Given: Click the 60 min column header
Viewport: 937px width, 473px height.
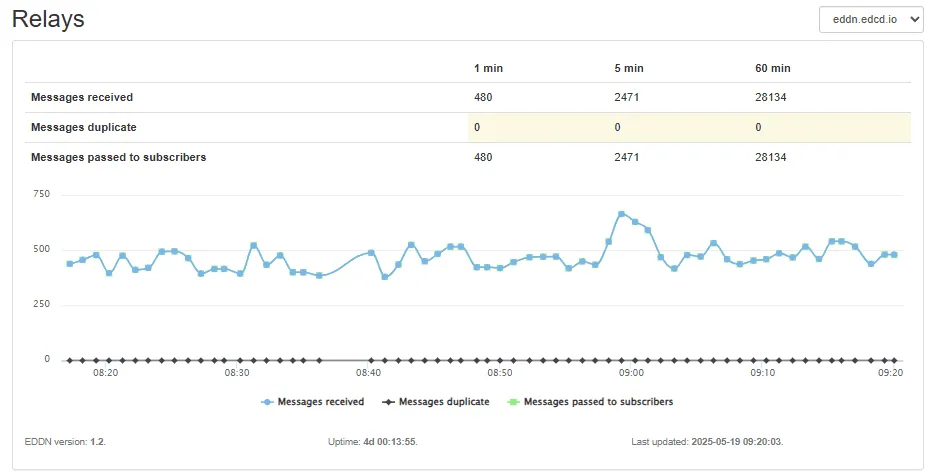Looking at the screenshot, I should pos(772,68).
